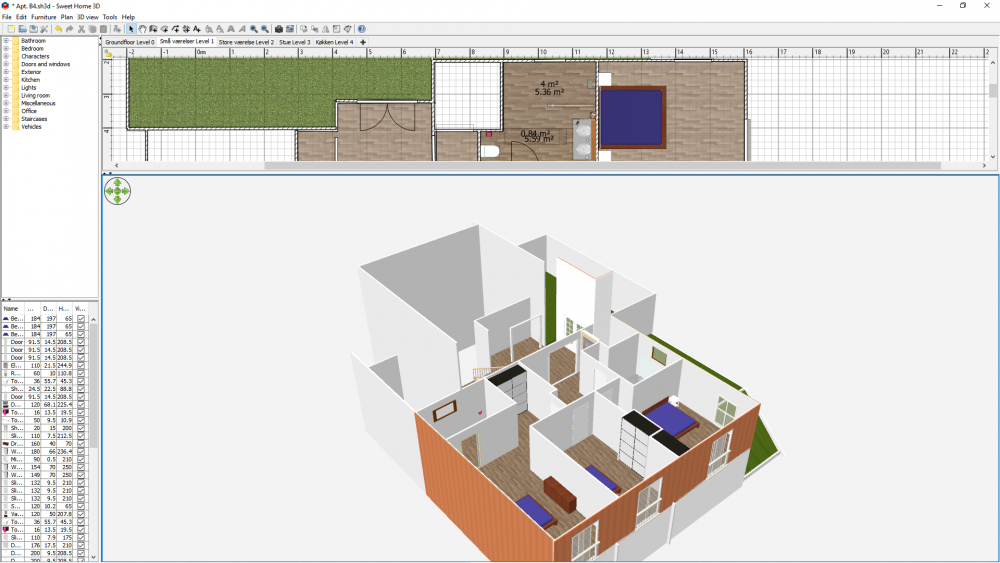Open the Furniture menu

click(43, 17)
